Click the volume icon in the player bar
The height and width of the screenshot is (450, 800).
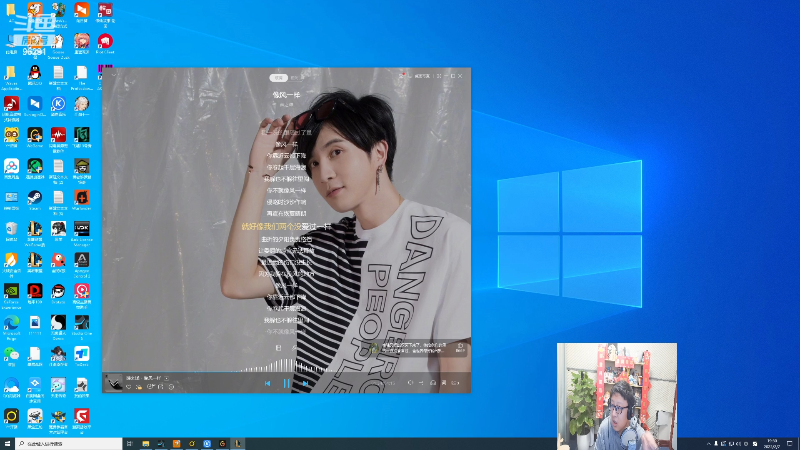pyautogui.click(x=410, y=383)
